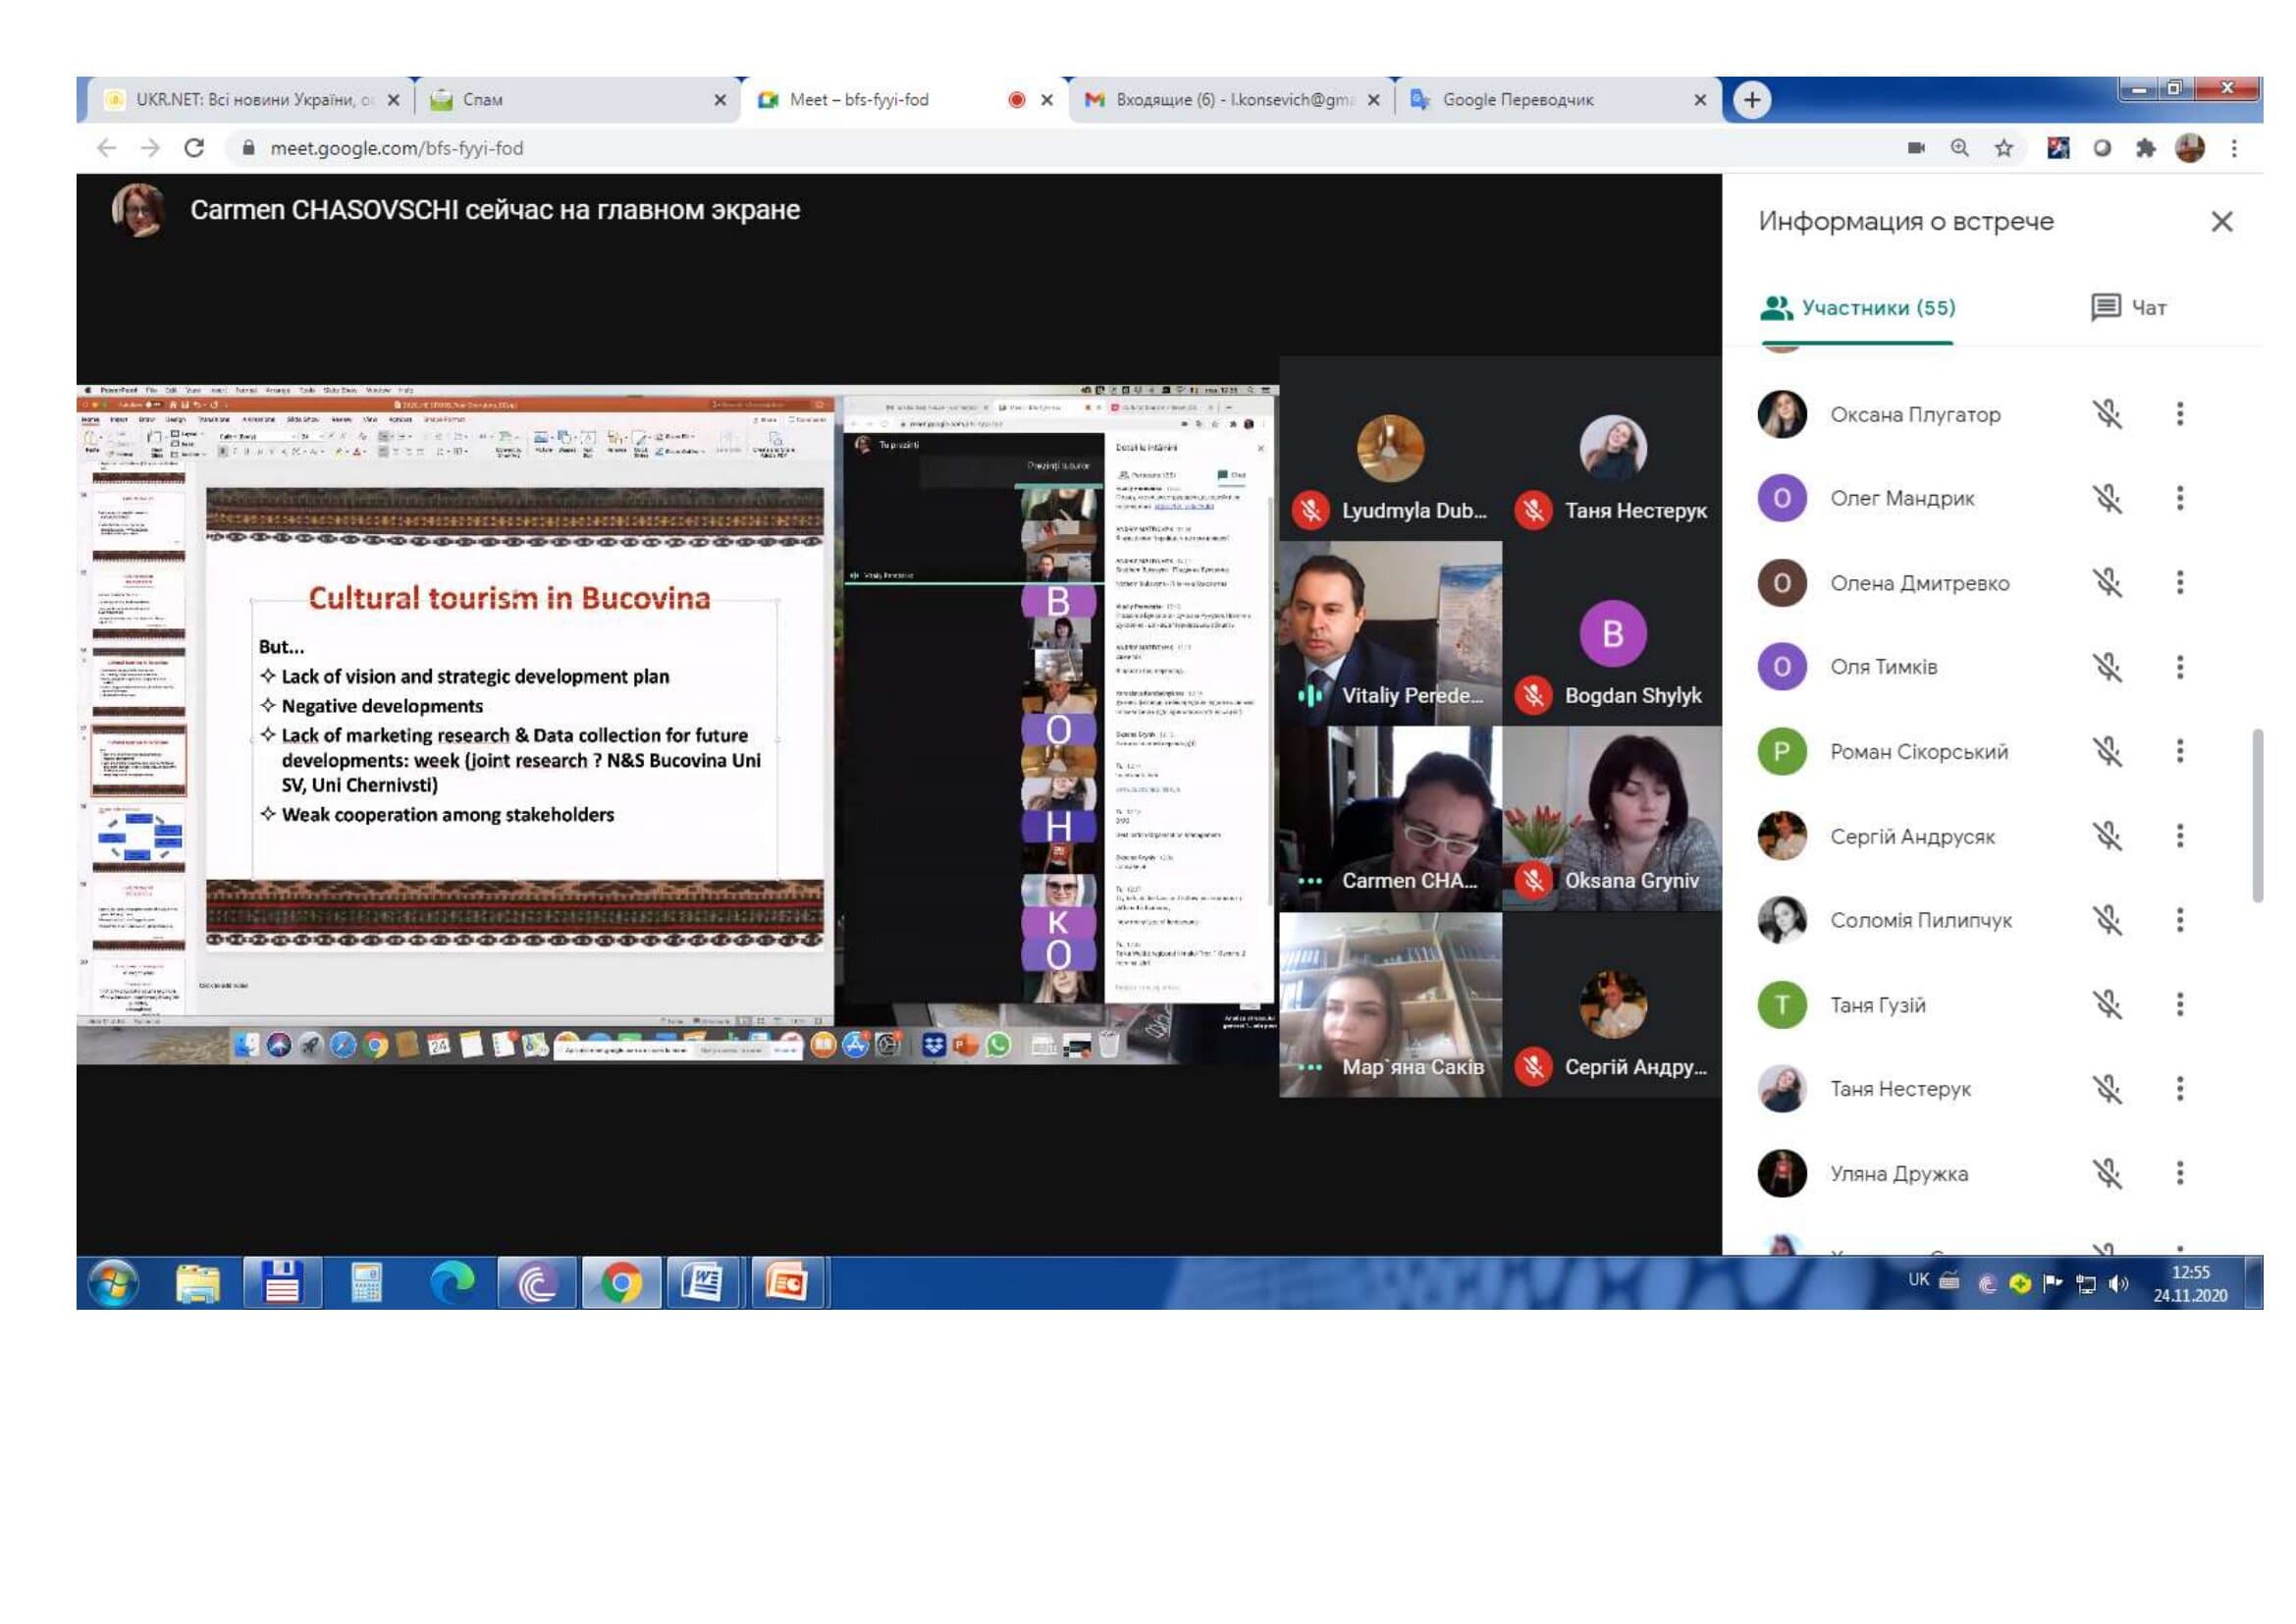Open more options for Уляна Дружка
This screenshot has height=1624, width=2296.
click(2179, 1172)
